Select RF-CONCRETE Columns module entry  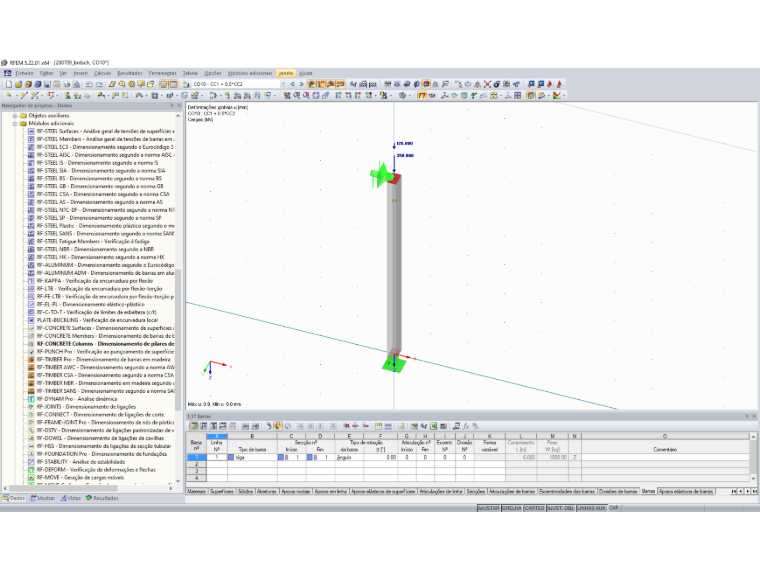[x=105, y=344]
